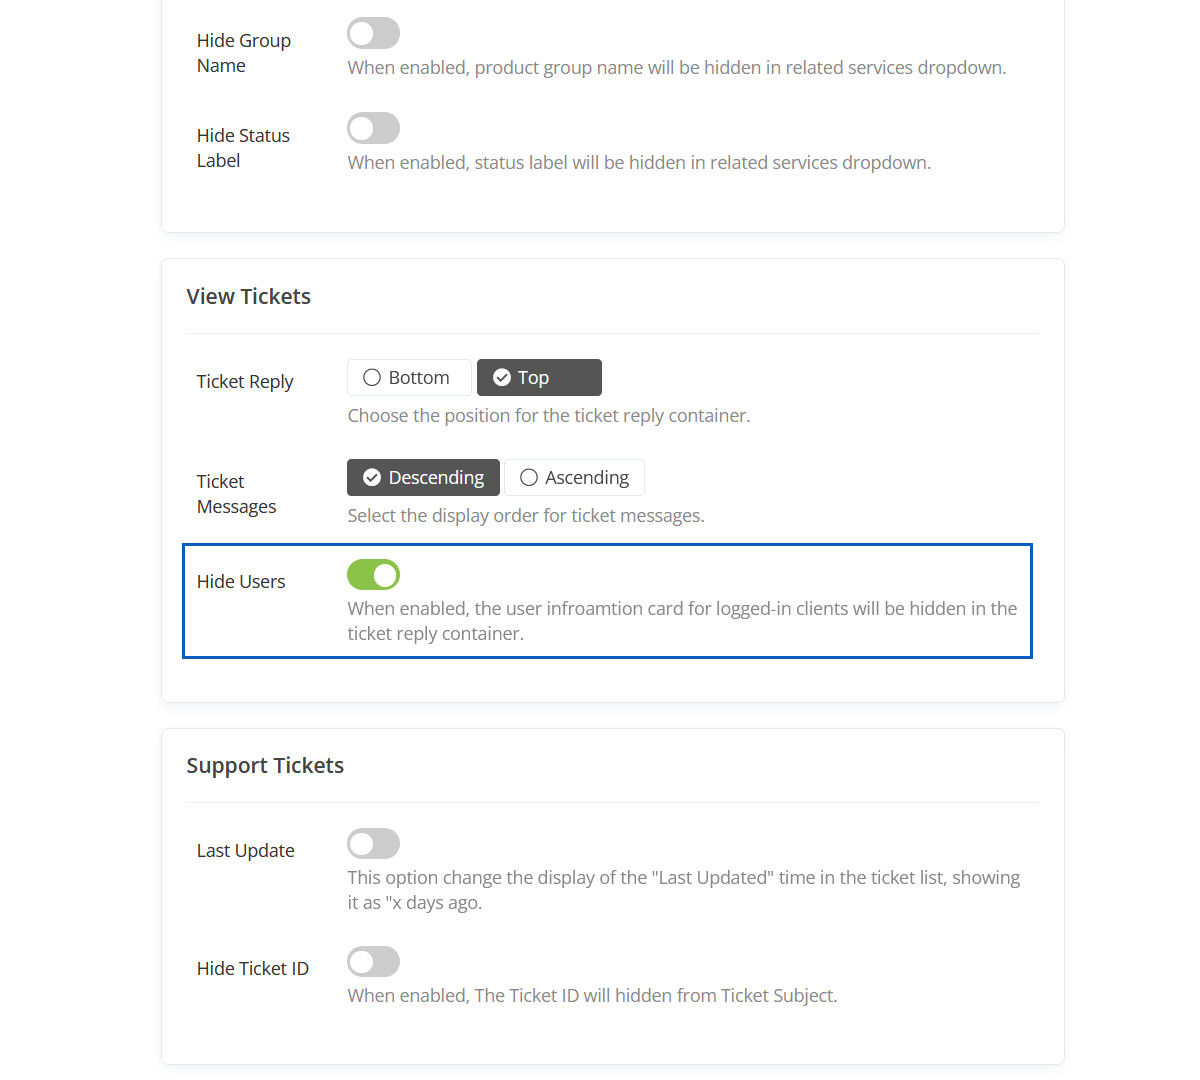Choose Top for ticket reply position
This screenshot has height=1080, width=1200.
[x=539, y=378]
